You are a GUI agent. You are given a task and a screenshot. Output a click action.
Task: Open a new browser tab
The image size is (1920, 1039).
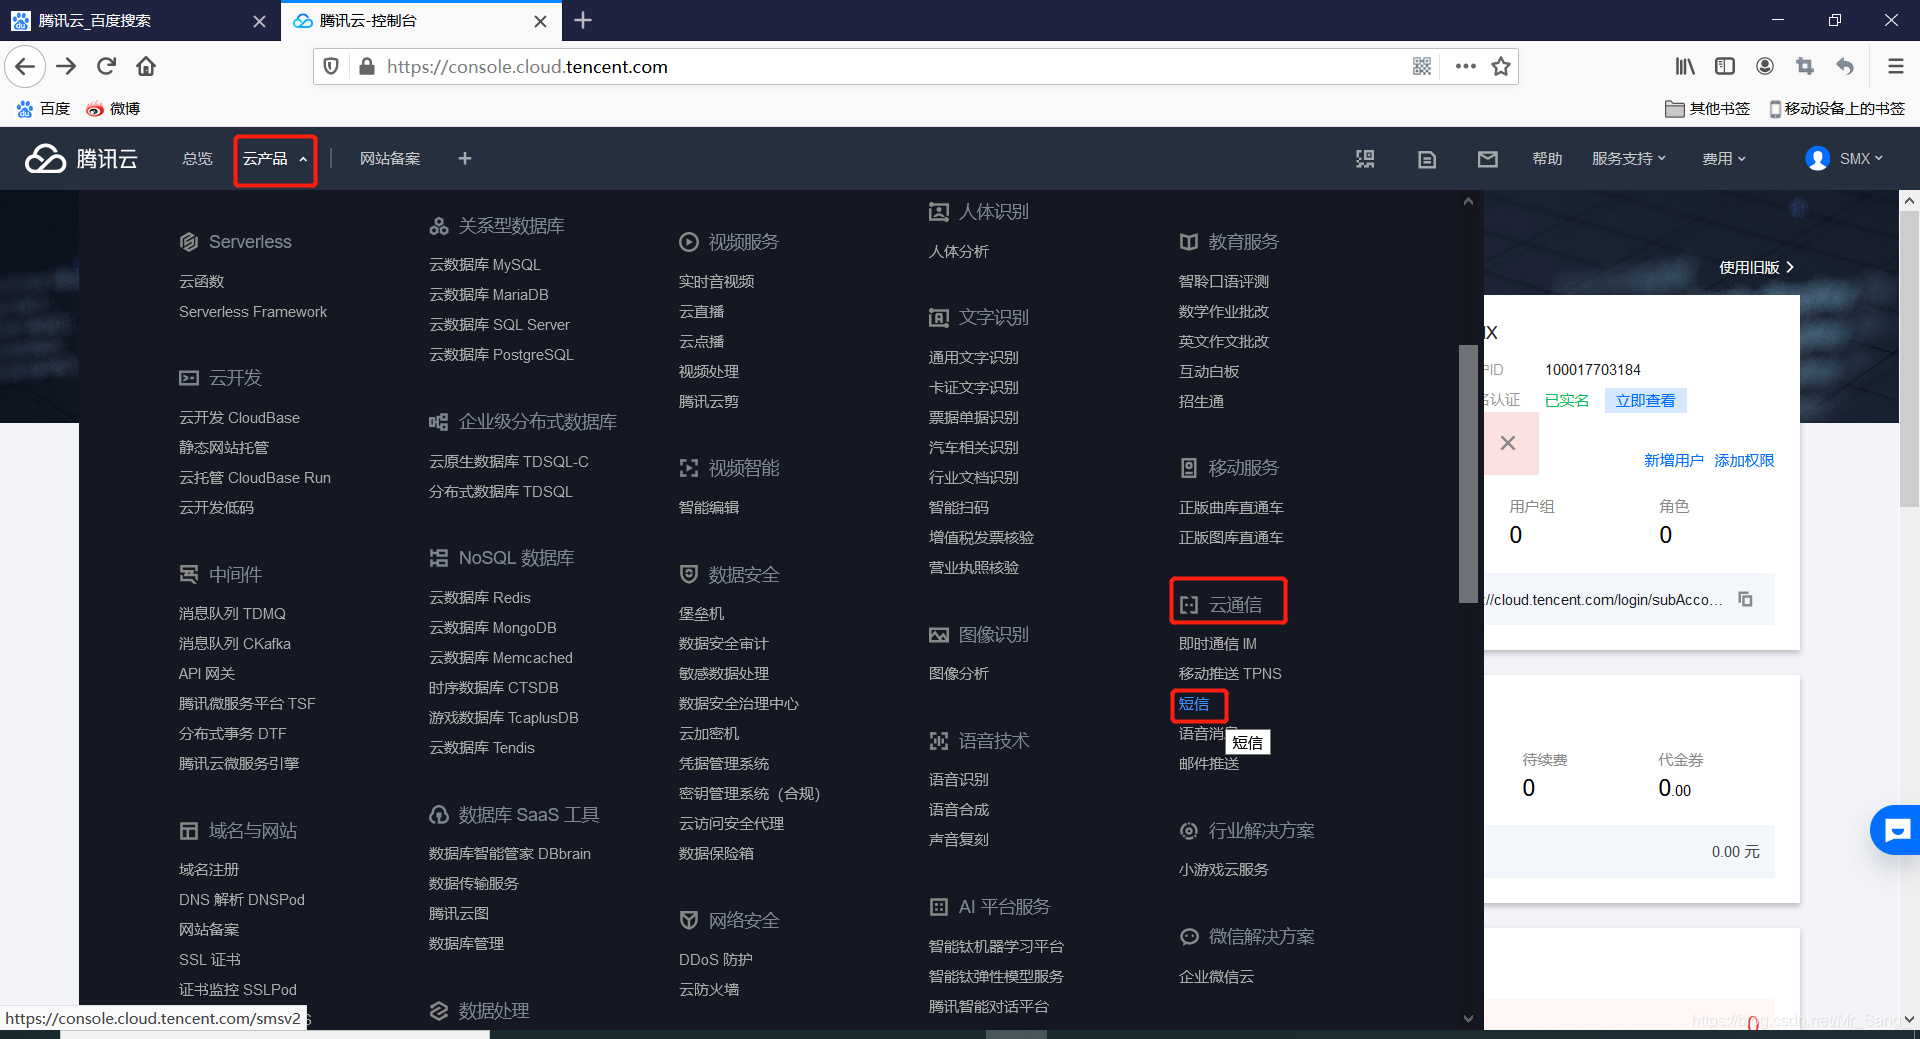coord(584,20)
